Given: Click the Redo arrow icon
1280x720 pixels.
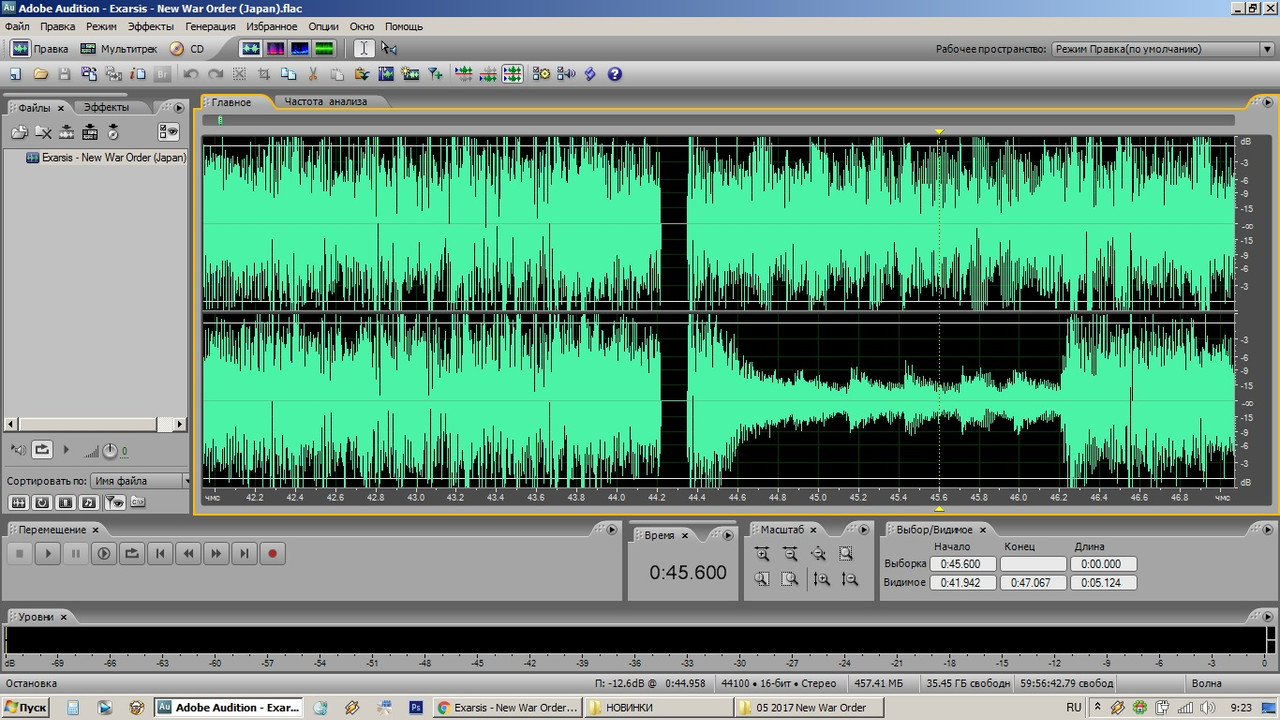Looking at the screenshot, I should pyautogui.click(x=215, y=74).
